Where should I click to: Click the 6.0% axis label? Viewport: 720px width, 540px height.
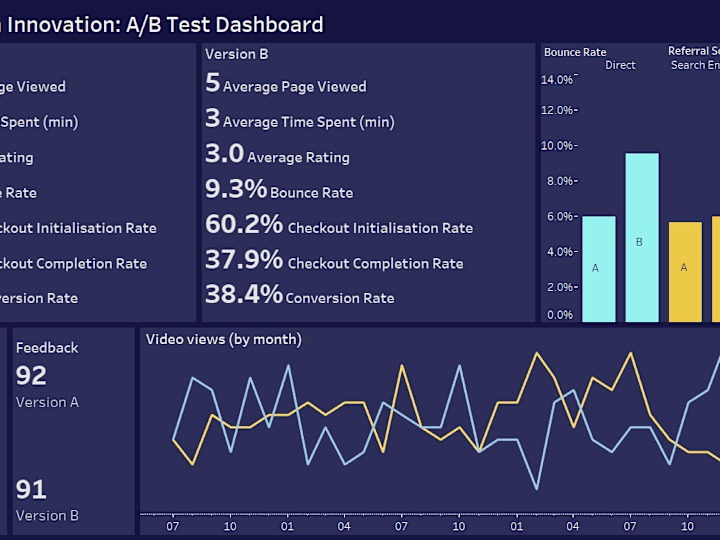click(x=560, y=217)
